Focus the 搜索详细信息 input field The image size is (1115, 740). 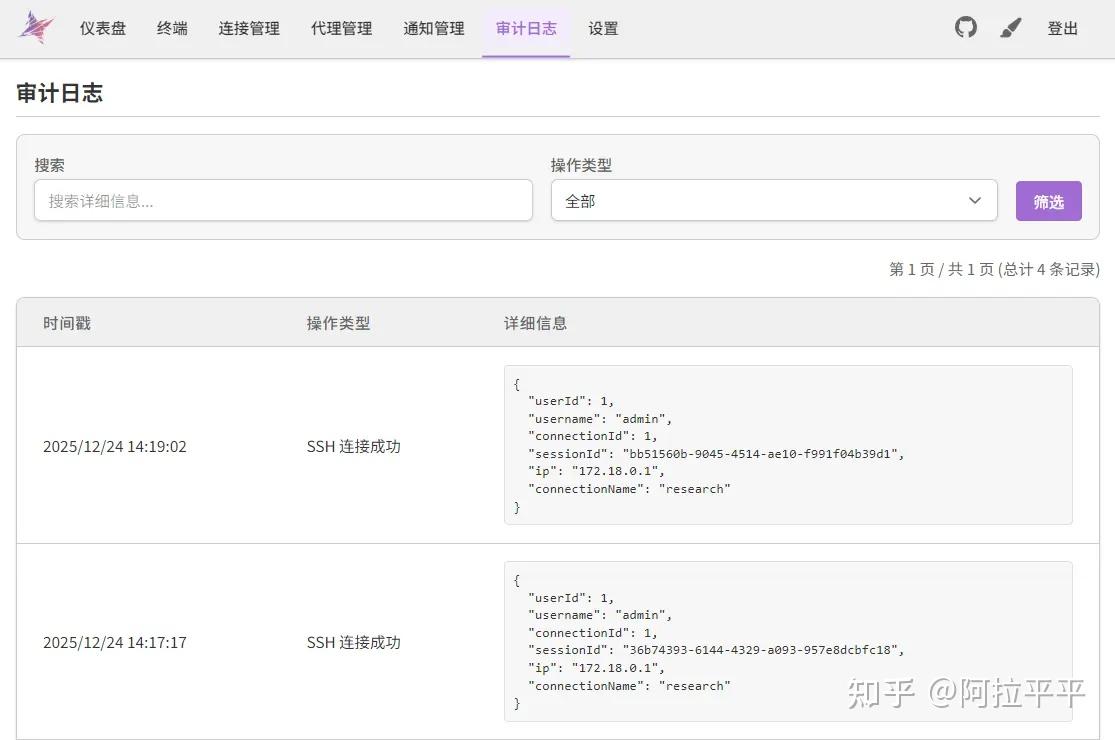(x=283, y=200)
